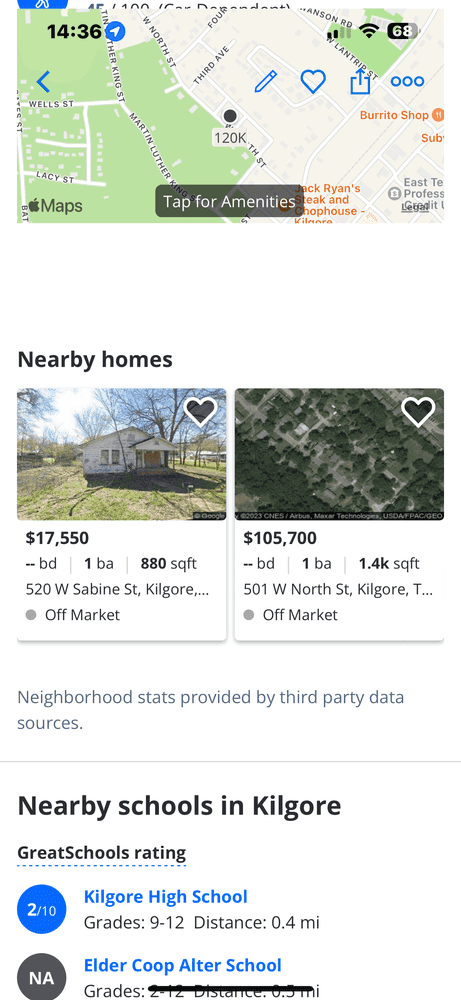This screenshot has width=461, height=1000.
Task: Open the Kilgore High School link
Action: click(166, 897)
